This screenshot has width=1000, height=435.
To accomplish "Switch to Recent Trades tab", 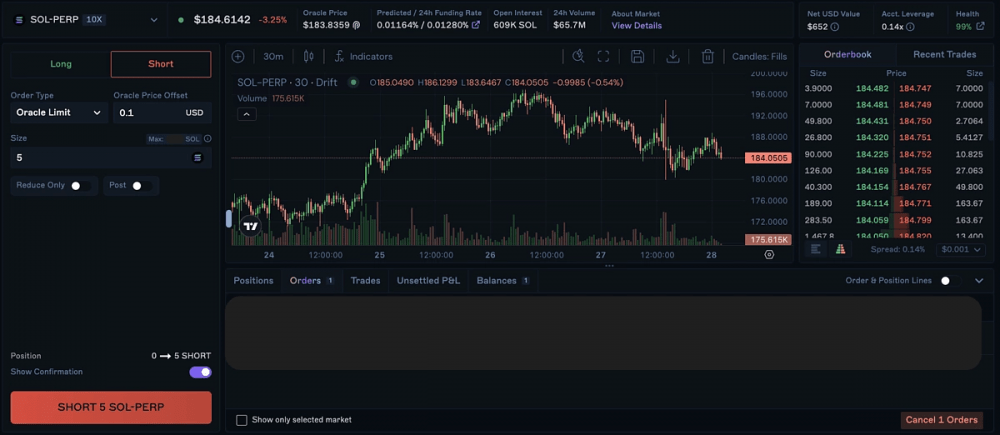I will pyautogui.click(x=945, y=54).
